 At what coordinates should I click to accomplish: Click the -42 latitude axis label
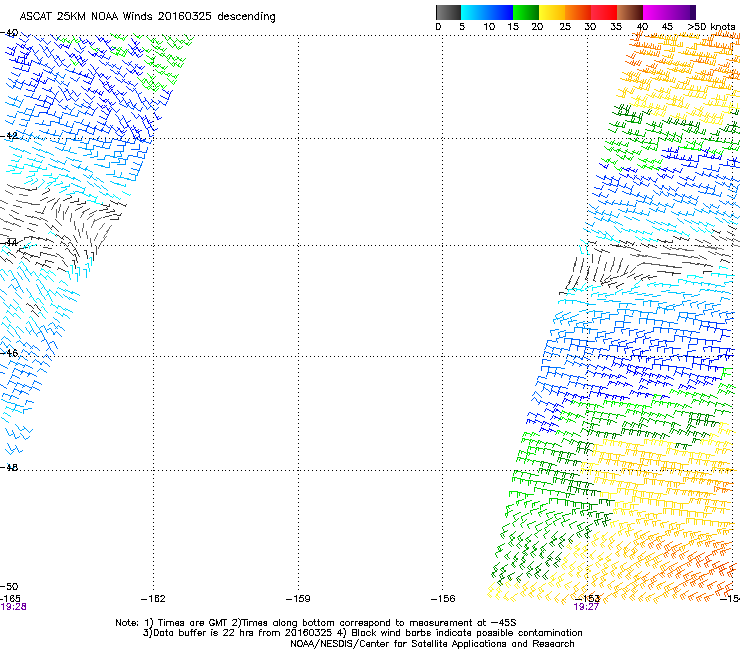tap(9, 135)
